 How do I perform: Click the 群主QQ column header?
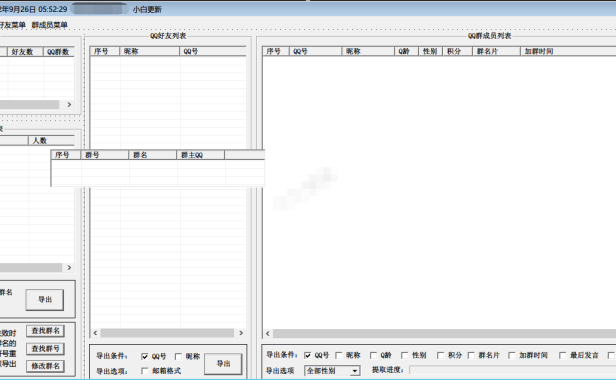click(200, 155)
